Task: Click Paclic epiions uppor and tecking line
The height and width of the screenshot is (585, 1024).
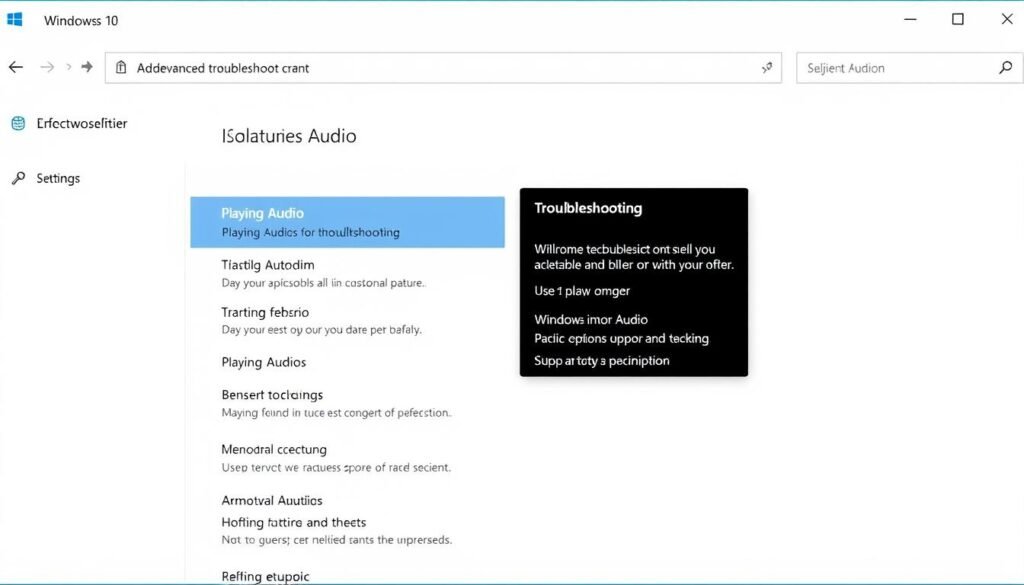Action: pos(622,338)
